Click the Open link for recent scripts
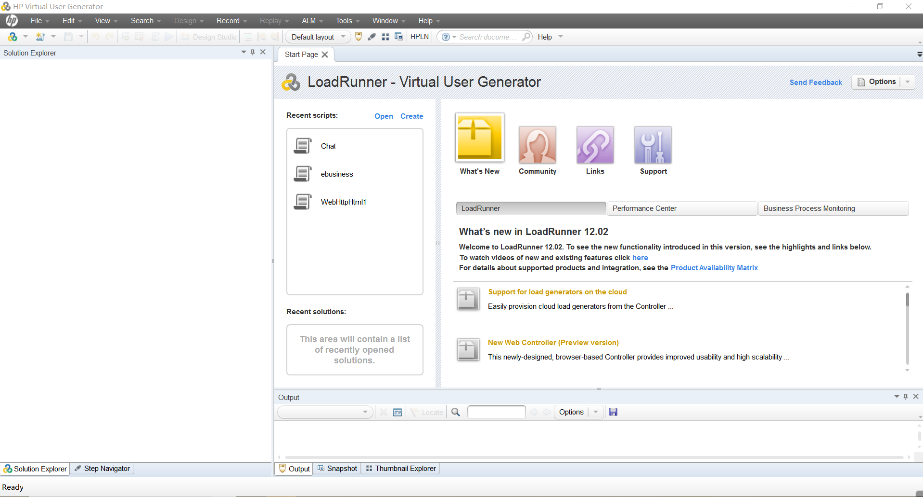Viewport: 923px width, 497px height. coord(384,117)
